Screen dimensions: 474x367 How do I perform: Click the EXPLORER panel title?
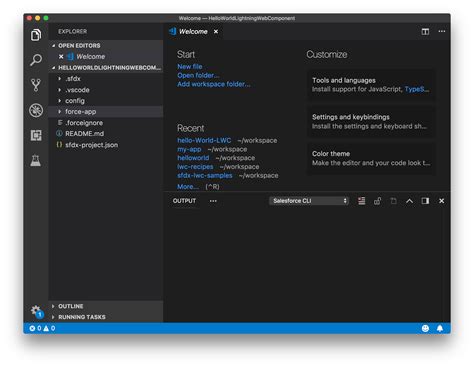73,31
